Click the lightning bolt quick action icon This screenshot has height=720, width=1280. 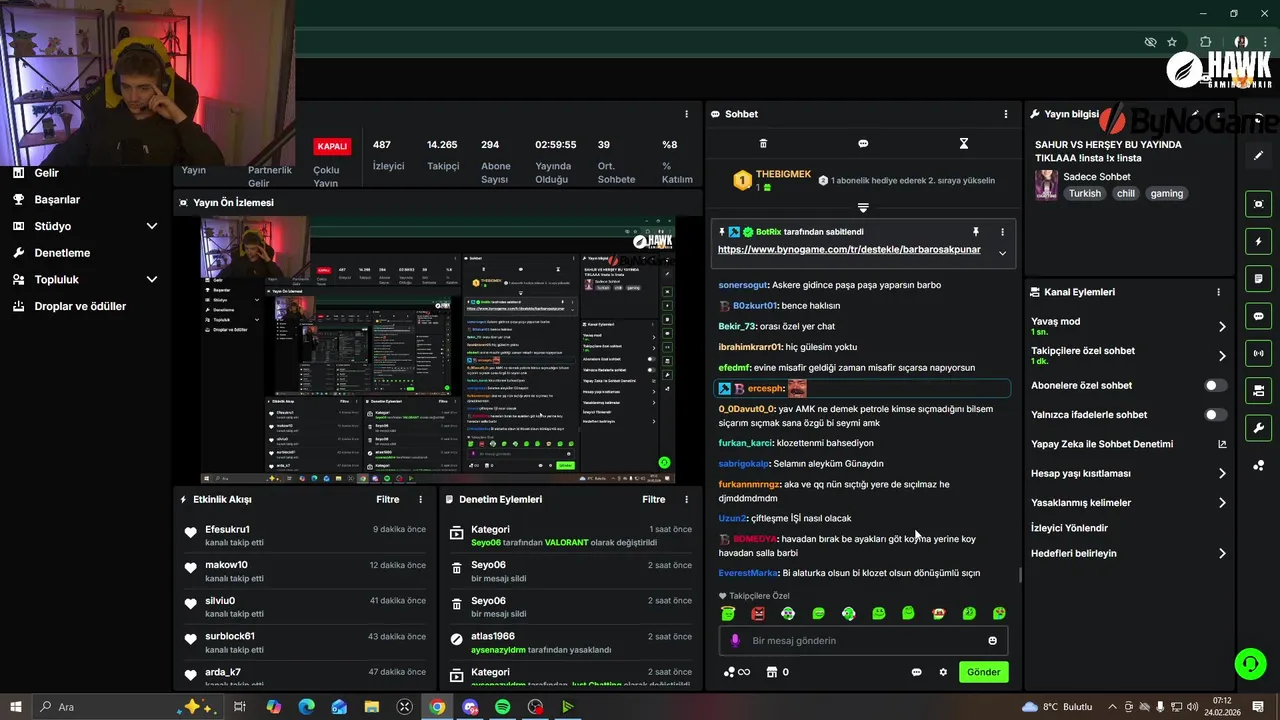coord(1259,242)
